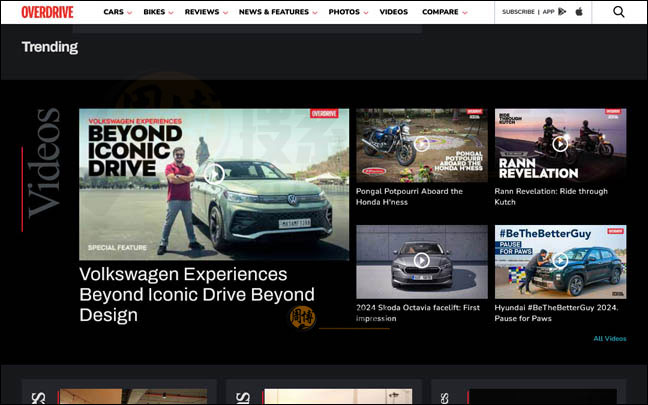Click the vertical Videos section label

(x=44, y=163)
